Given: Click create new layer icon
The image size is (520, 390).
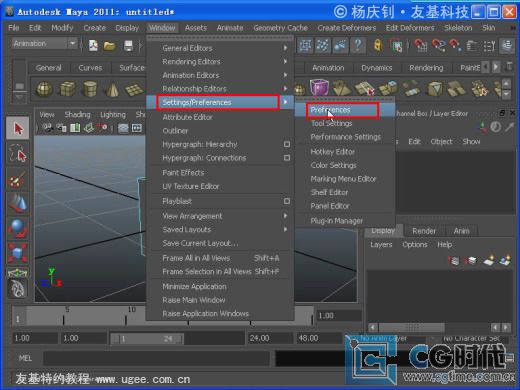Looking at the screenshot, I should tap(488, 260).
